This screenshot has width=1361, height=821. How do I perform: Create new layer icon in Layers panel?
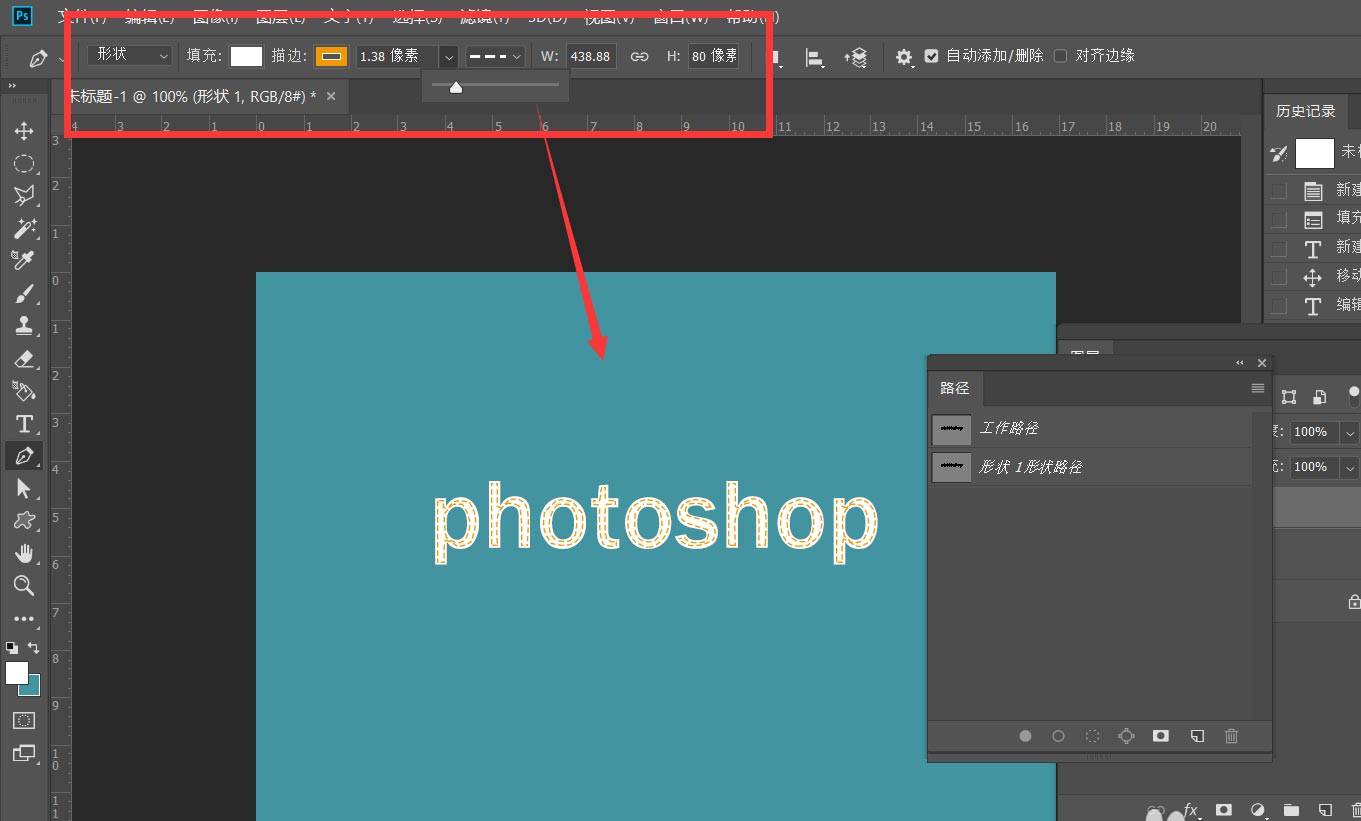click(x=1325, y=809)
